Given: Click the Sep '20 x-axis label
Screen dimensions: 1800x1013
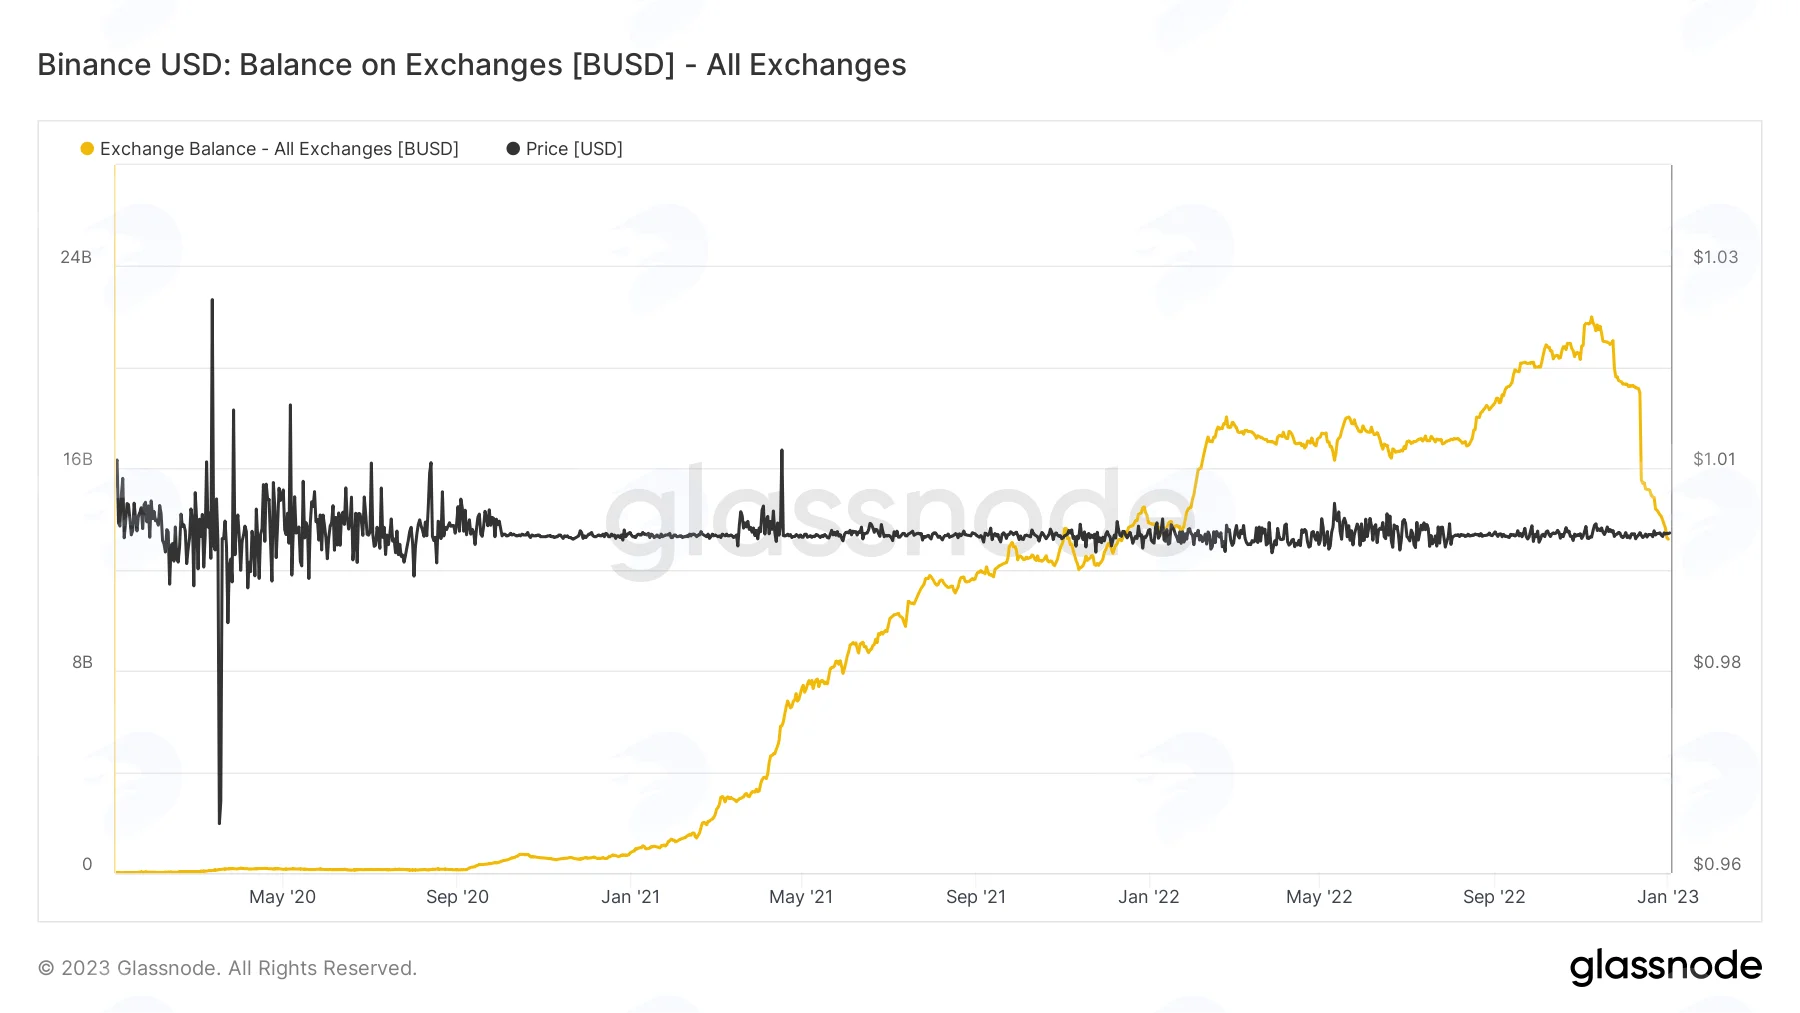Looking at the screenshot, I should point(457,897).
